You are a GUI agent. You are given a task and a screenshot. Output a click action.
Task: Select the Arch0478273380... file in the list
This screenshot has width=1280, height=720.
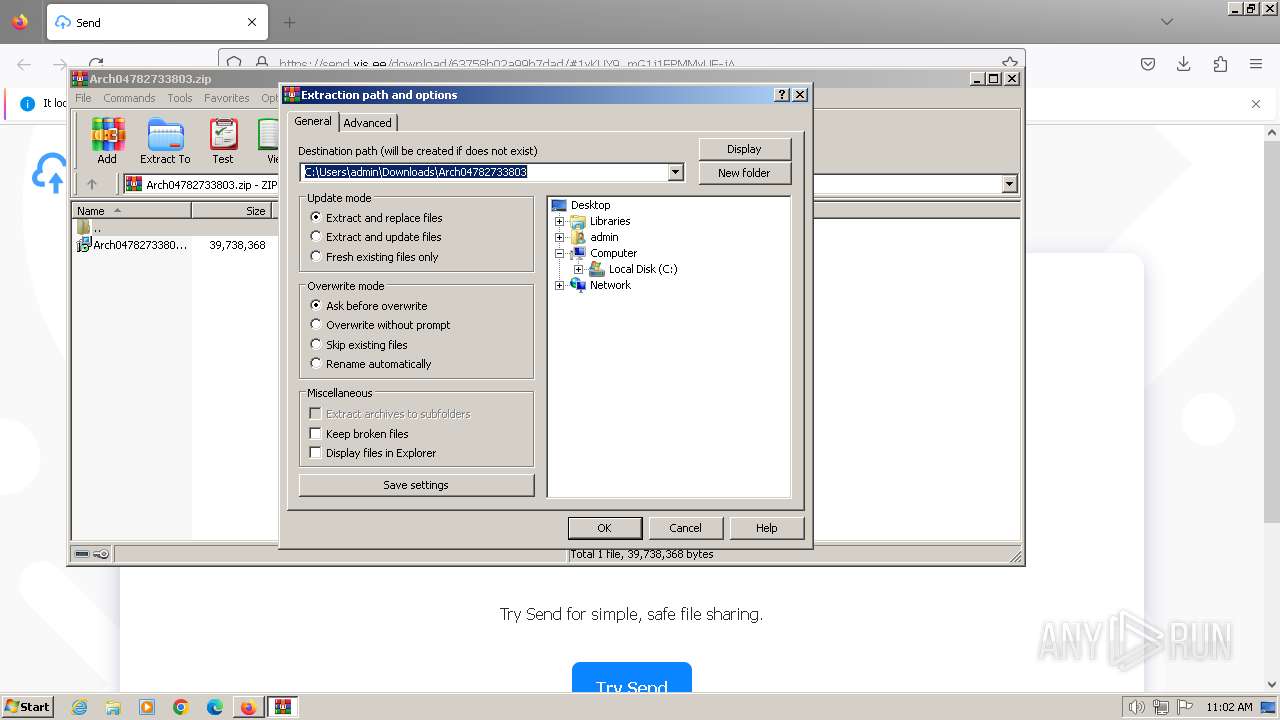pyautogui.click(x=132, y=245)
